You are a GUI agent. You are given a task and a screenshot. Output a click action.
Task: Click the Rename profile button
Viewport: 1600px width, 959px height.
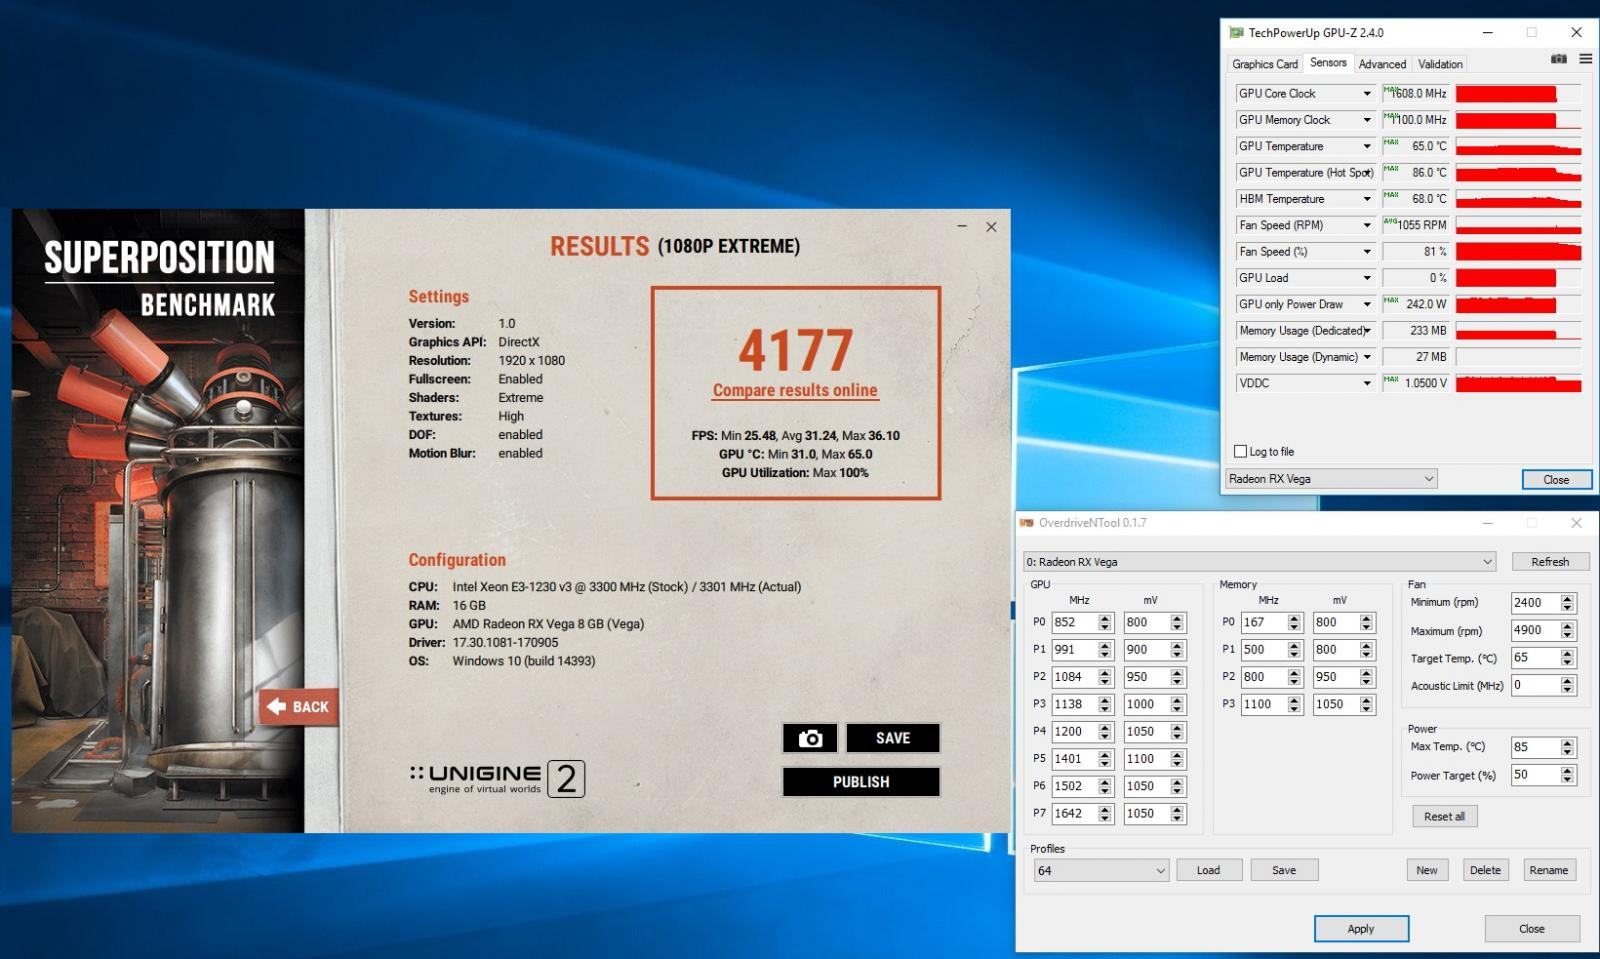point(1548,870)
